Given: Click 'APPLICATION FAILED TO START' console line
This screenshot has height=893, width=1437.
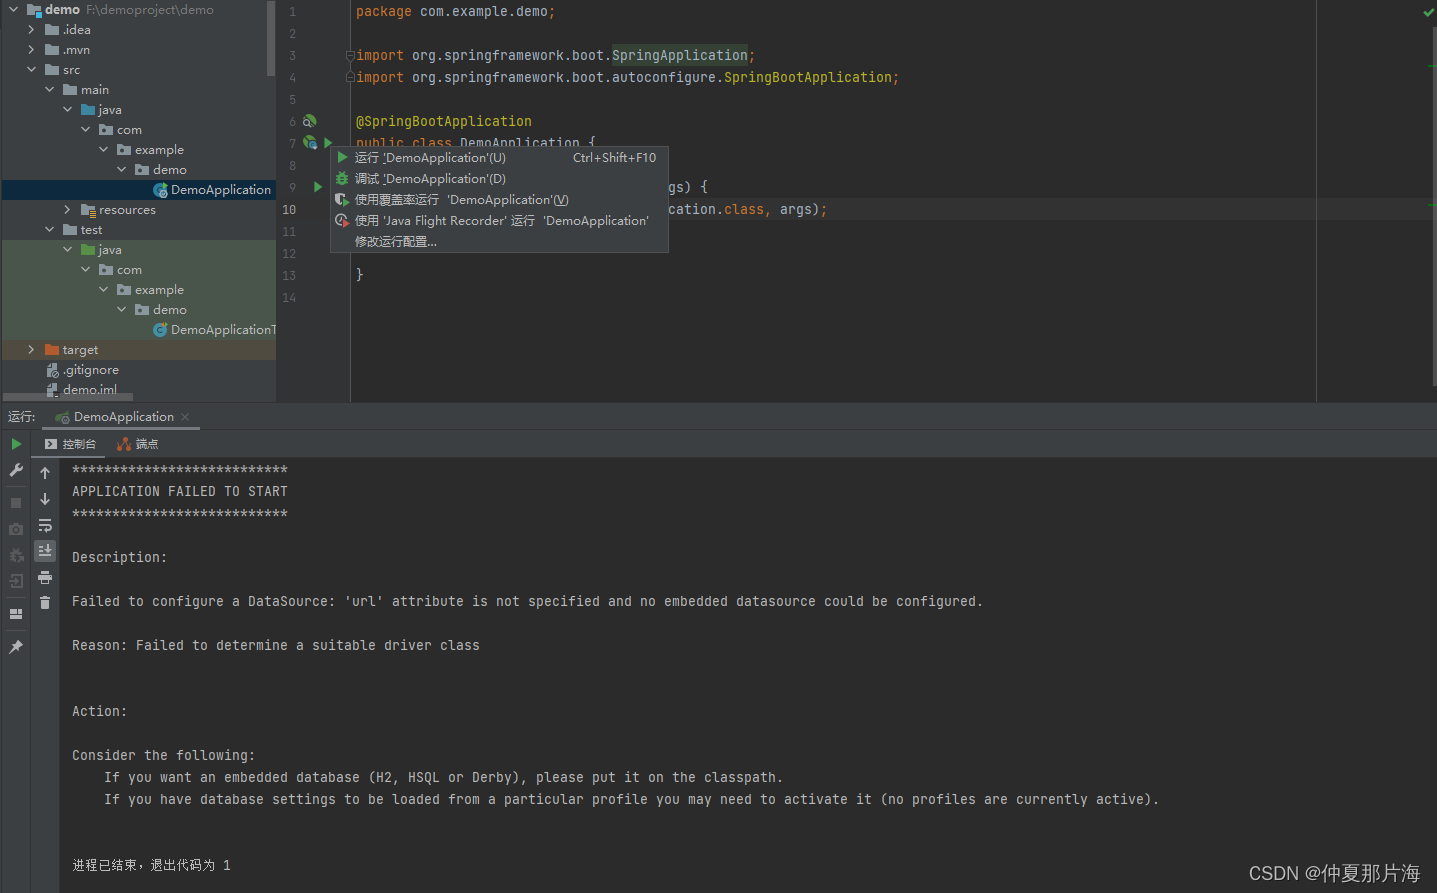Looking at the screenshot, I should click(x=180, y=491).
